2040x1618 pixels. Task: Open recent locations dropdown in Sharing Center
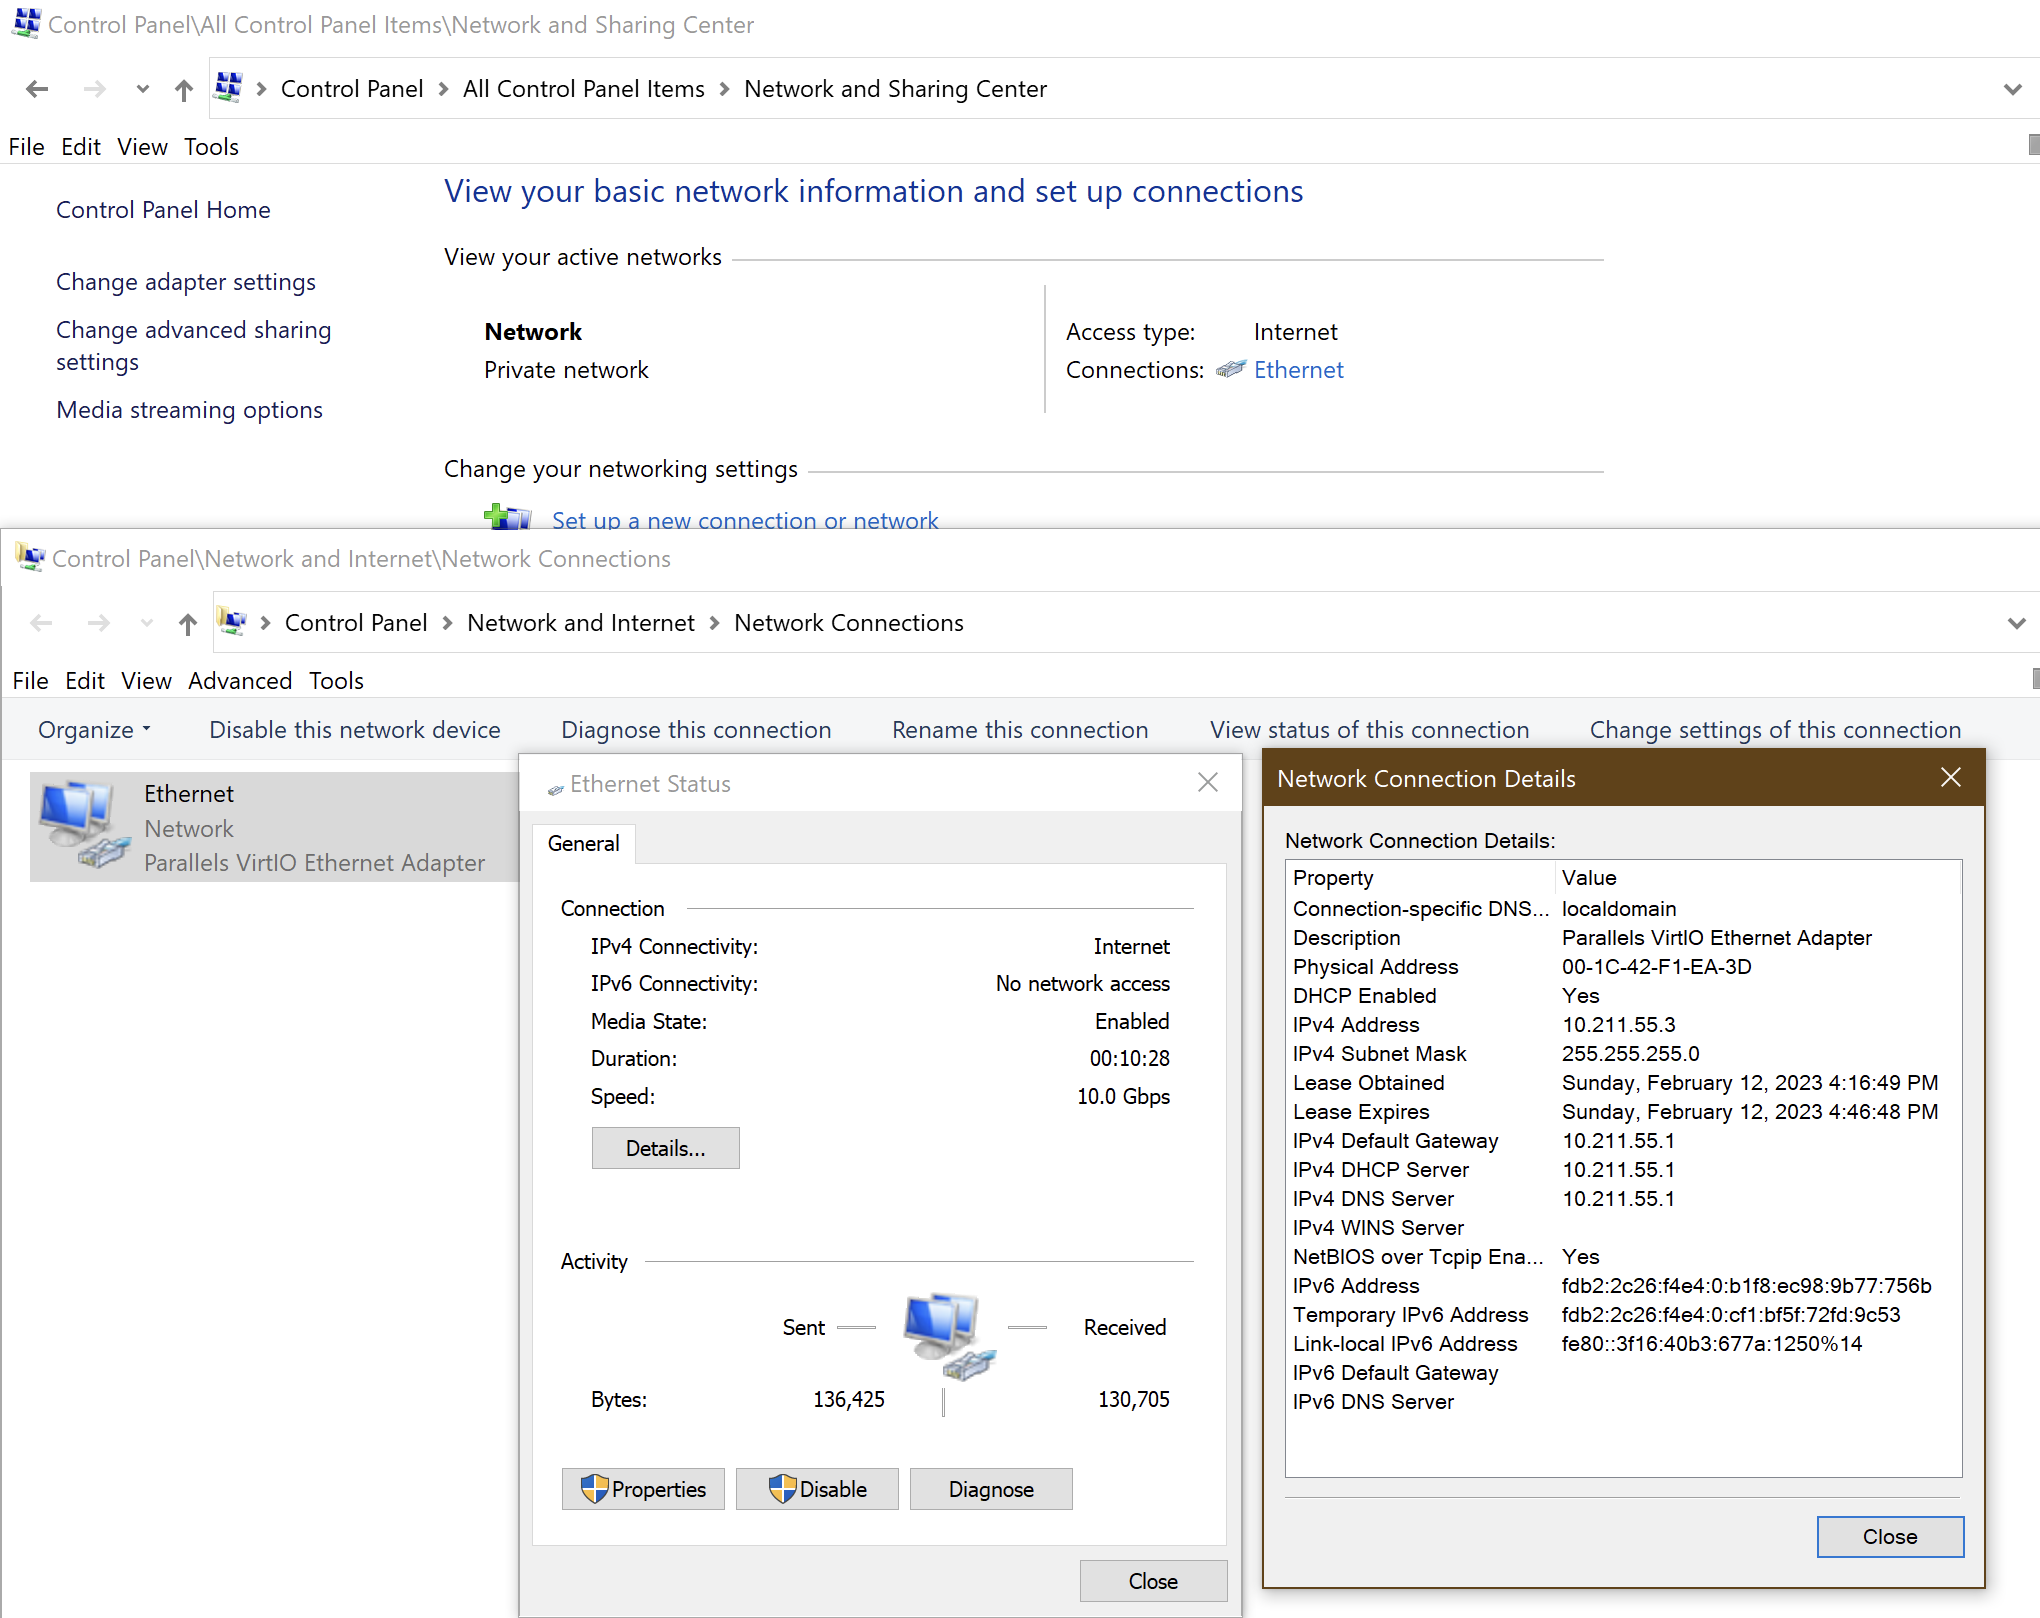click(x=143, y=90)
